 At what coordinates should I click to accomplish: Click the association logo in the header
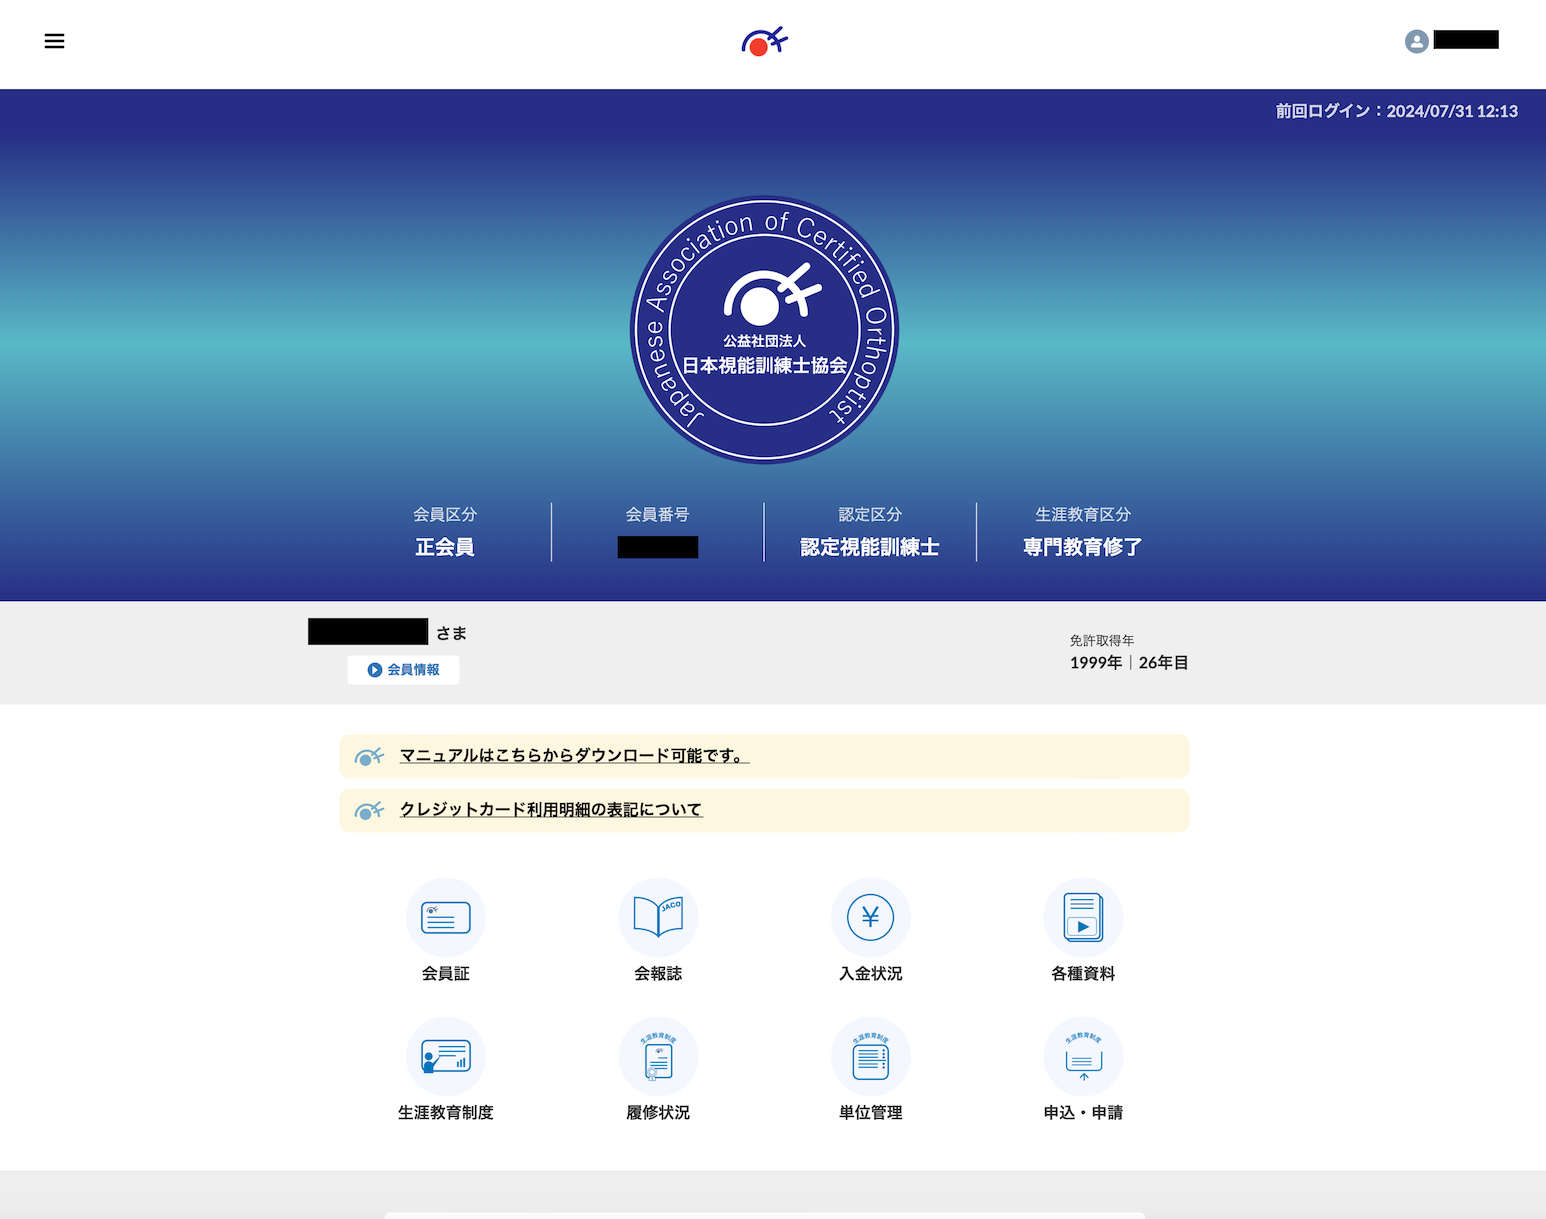(x=764, y=41)
